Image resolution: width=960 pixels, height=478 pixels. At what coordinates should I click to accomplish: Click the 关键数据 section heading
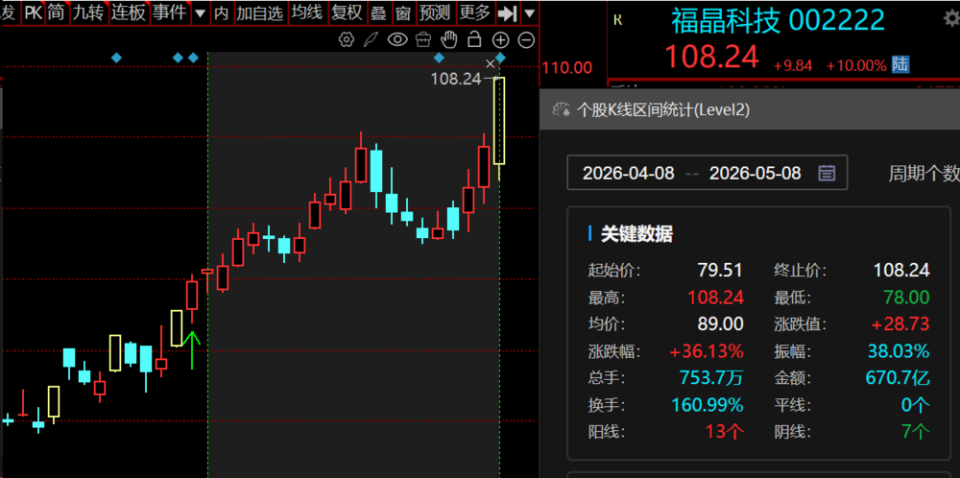[x=637, y=234]
